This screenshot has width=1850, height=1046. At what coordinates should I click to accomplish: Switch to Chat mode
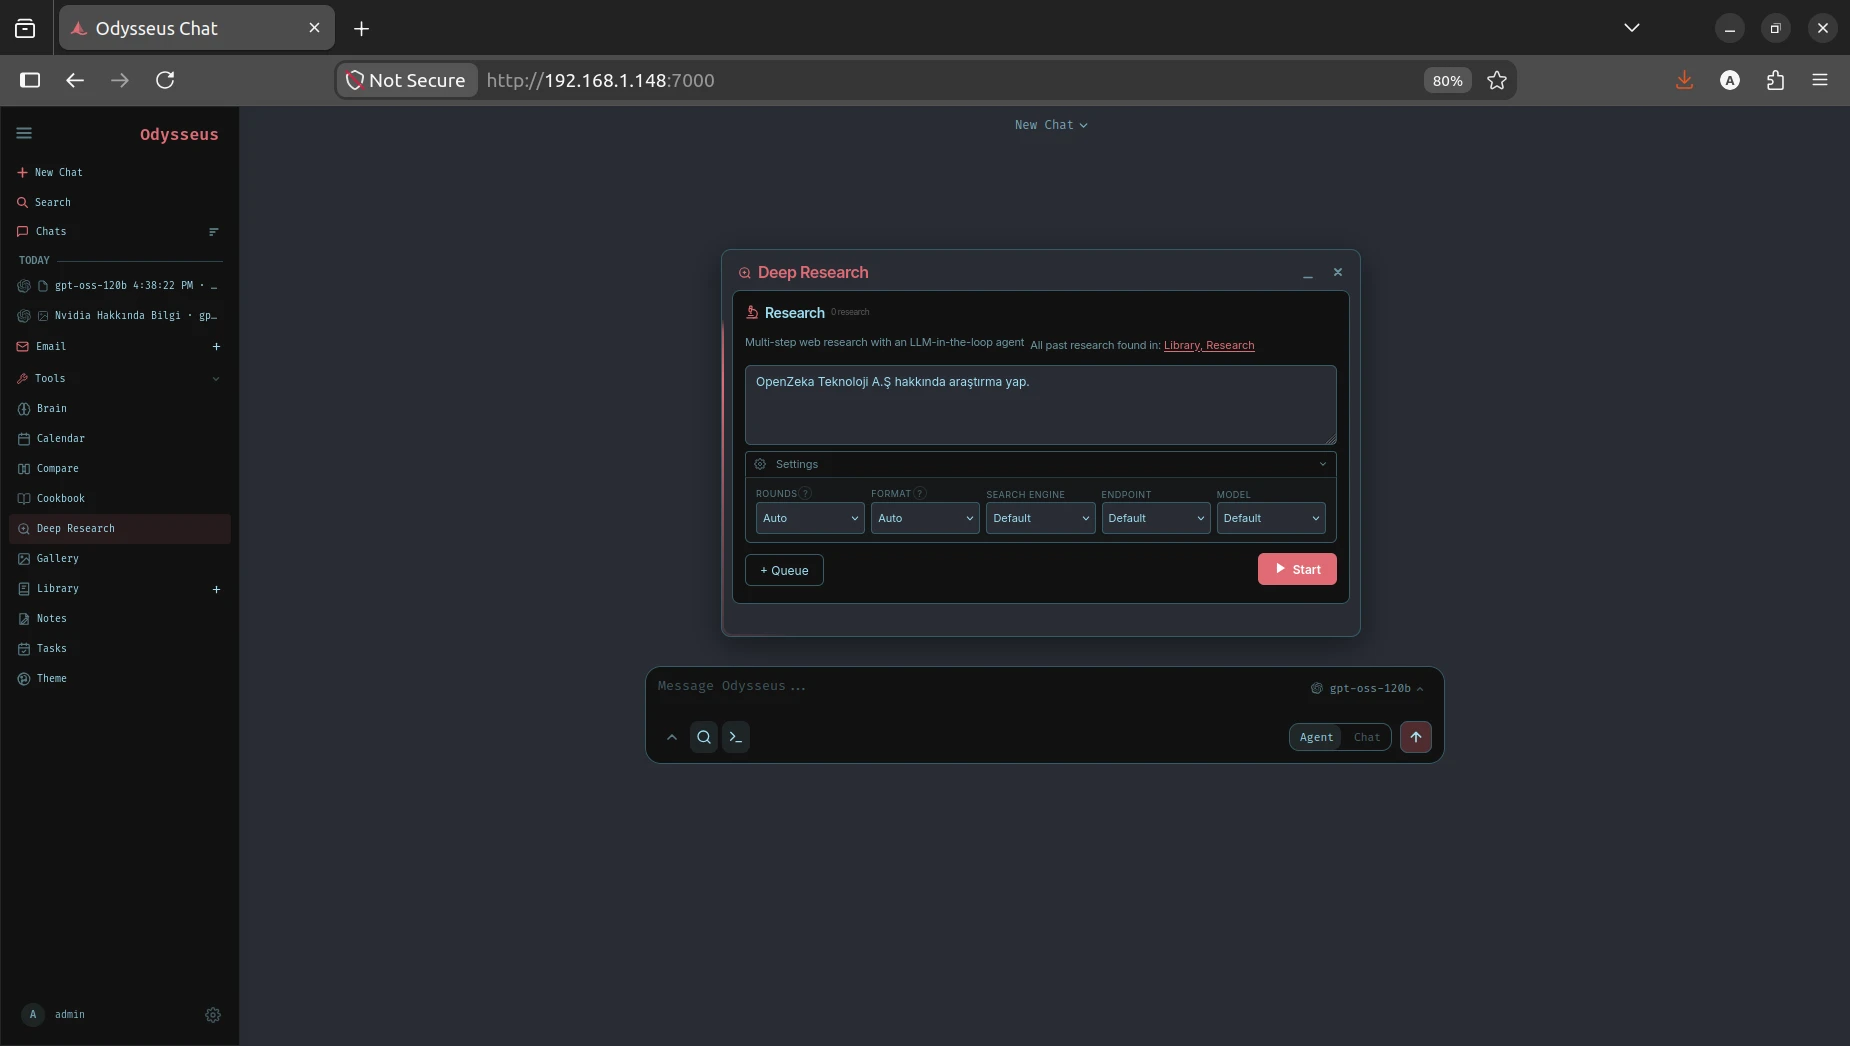pyautogui.click(x=1367, y=737)
